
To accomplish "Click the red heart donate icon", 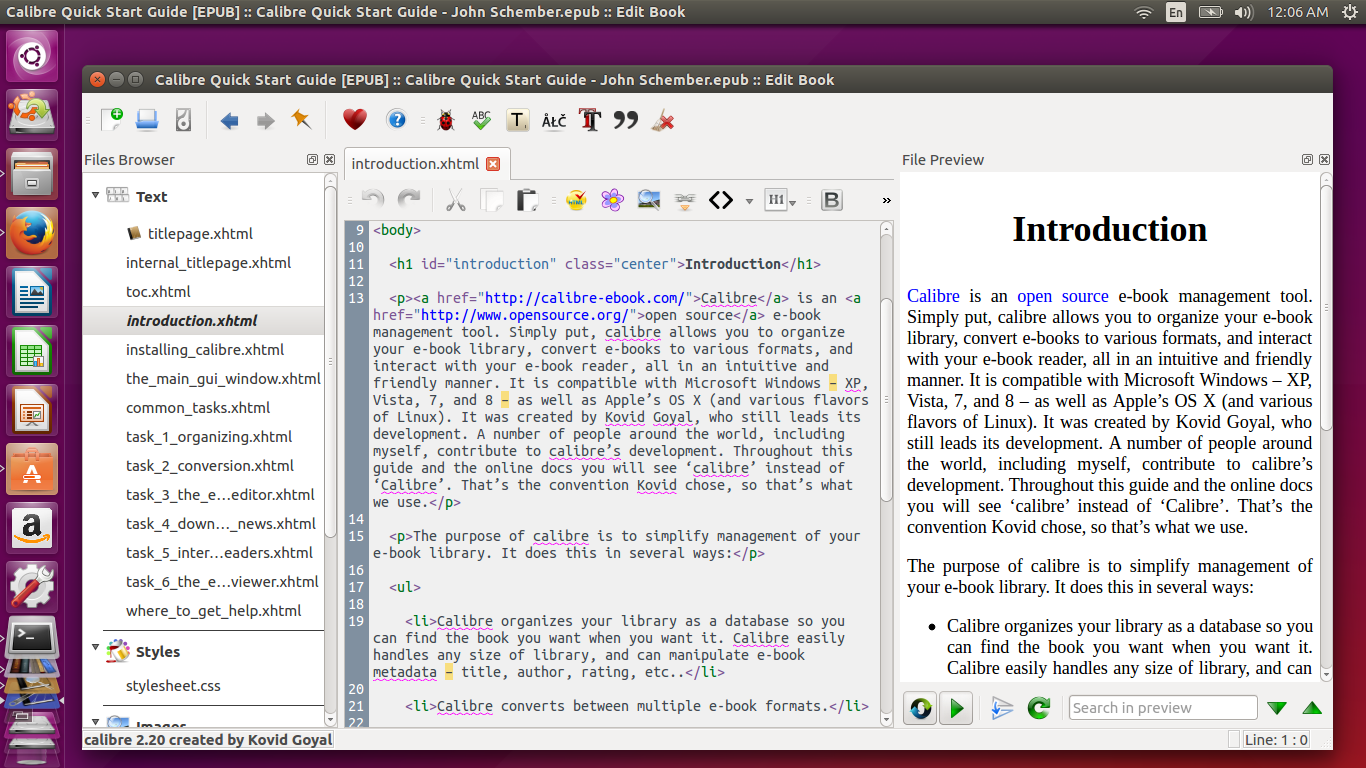I will [x=355, y=120].
